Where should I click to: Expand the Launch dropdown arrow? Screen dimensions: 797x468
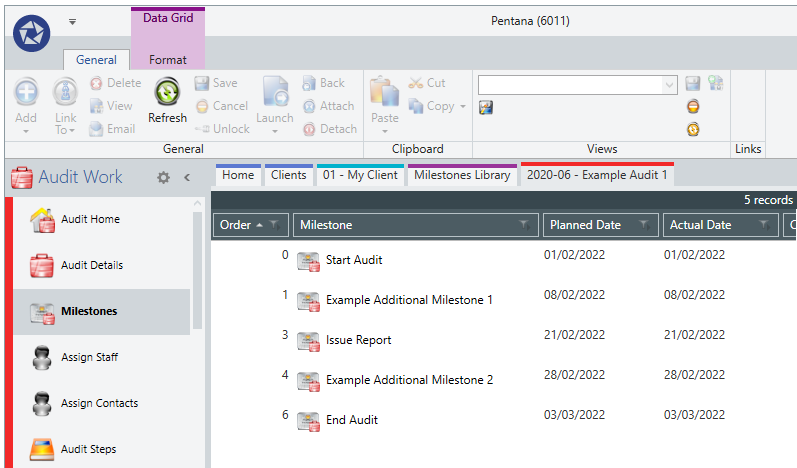(275, 132)
